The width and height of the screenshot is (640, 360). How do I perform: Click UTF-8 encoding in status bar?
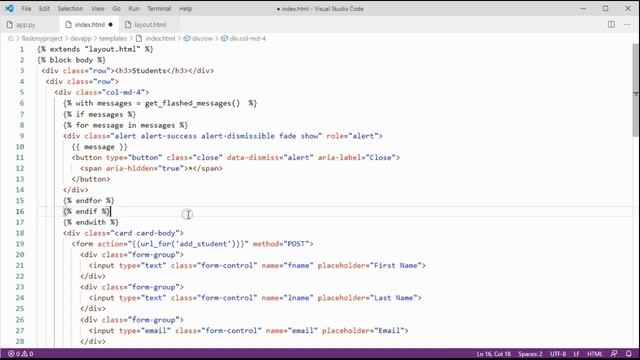558,354
